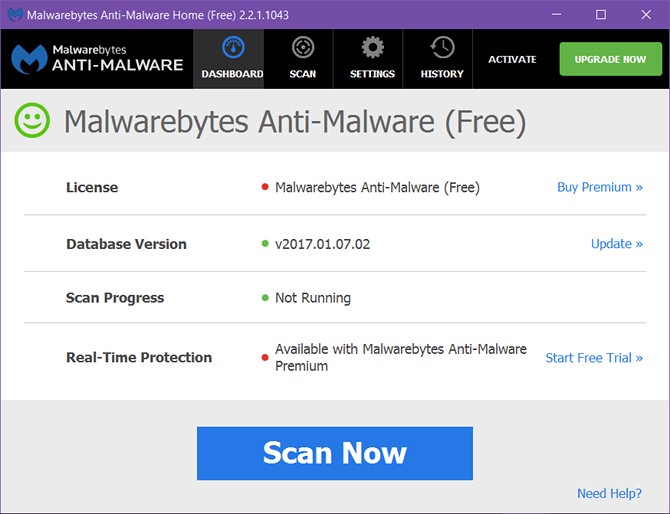Click the green dot beside database version
Image resolution: width=670 pixels, height=514 pixels.
pos(264,244)
